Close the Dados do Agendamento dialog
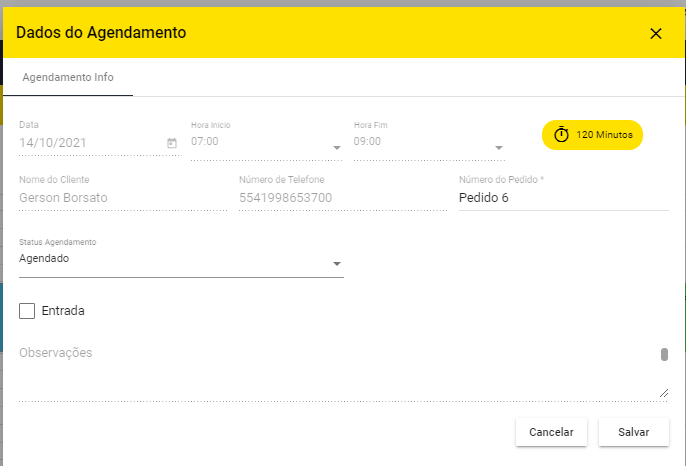 click(x=656, y=33)
